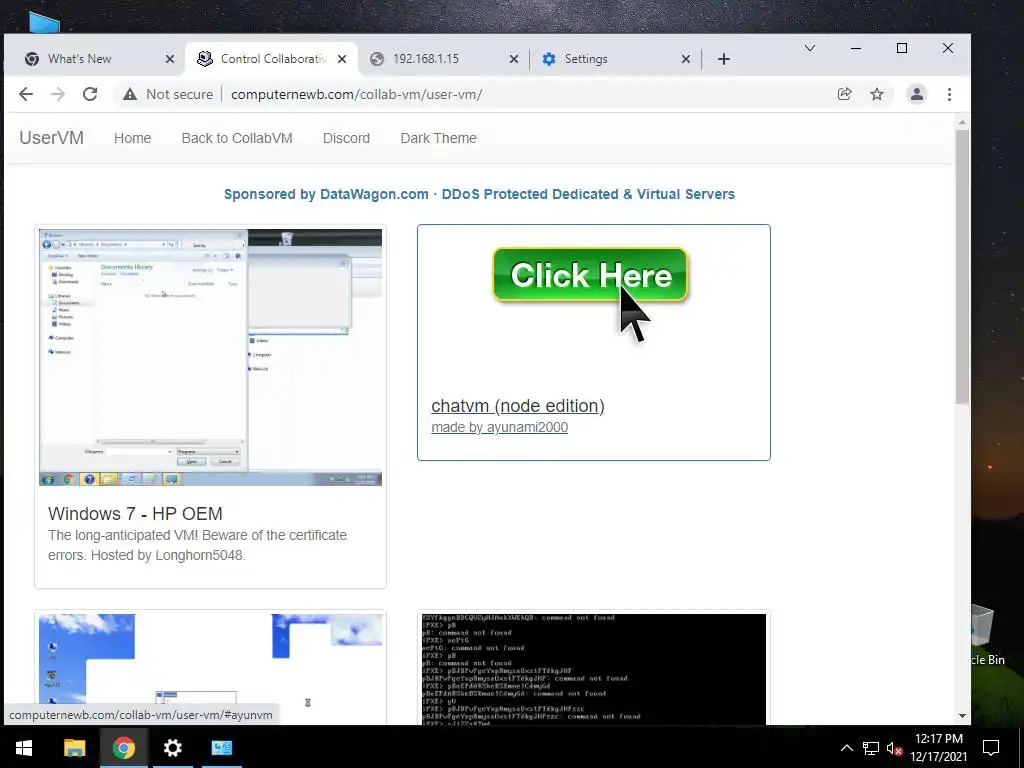Open the Windows 7 VM thumbnail
1024x768 pixels.
coord(210,357)
